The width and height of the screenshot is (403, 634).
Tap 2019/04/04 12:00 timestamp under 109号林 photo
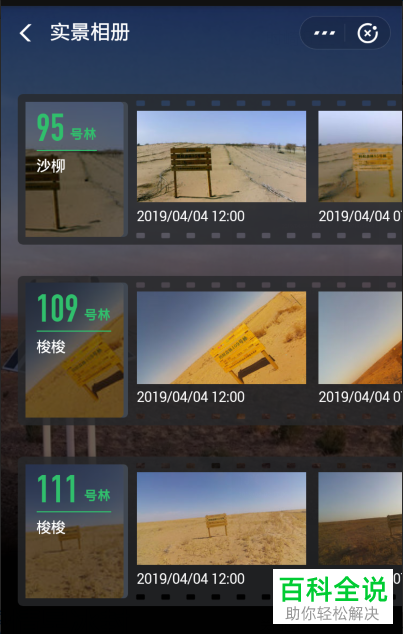pyautogui.click(x=190, y=397)
